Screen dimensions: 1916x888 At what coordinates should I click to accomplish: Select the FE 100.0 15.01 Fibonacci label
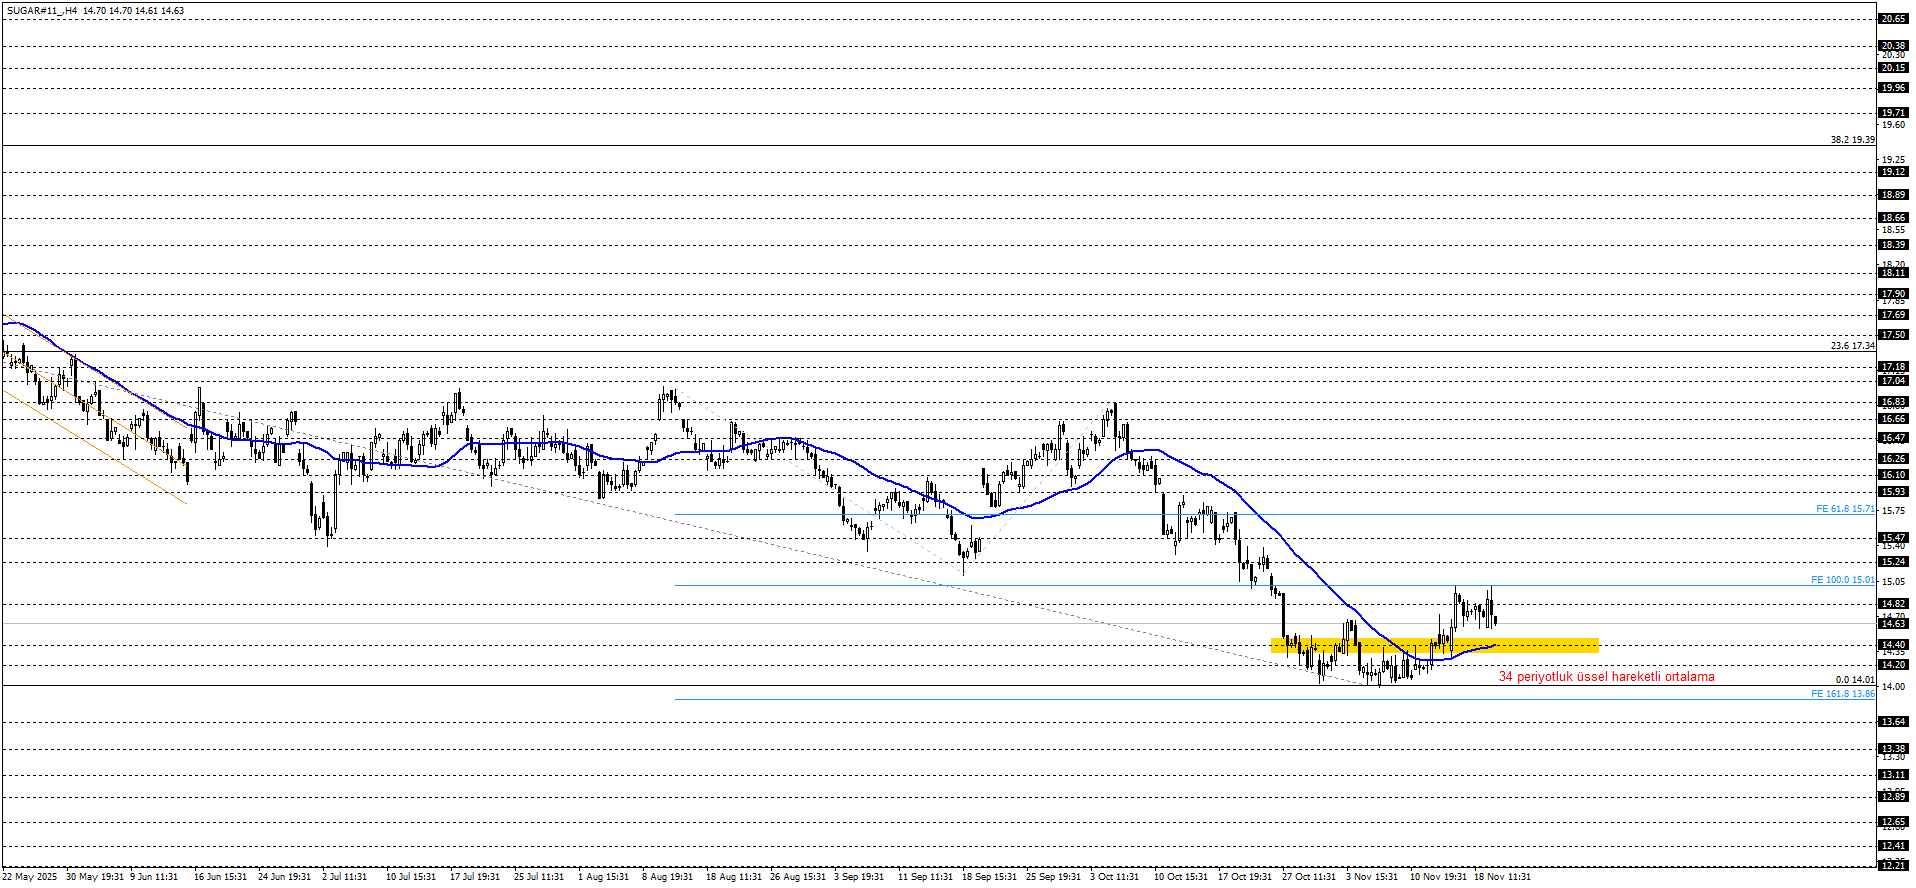(x=1843, y=580)
